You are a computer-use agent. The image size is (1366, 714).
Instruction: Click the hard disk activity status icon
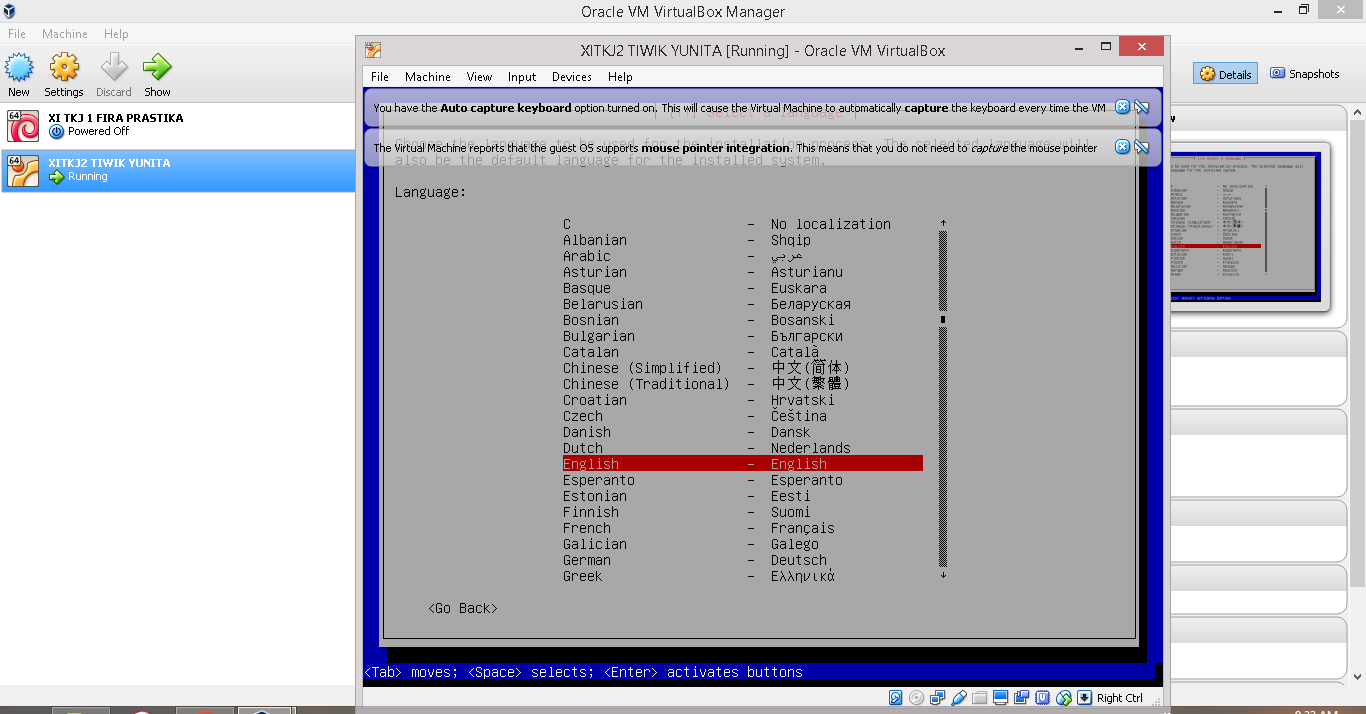coord(896,698)
